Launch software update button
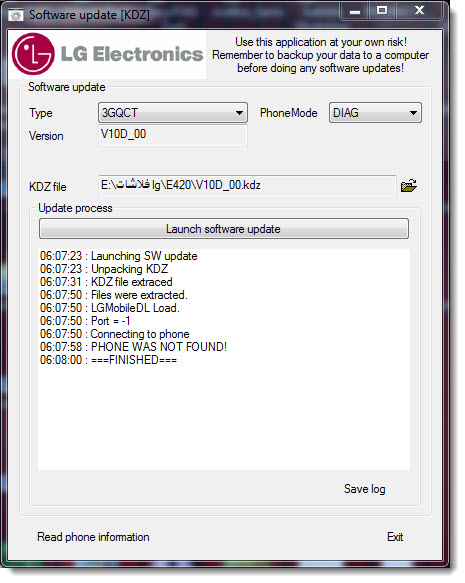465x583 pixels. (x=223, y=229)
